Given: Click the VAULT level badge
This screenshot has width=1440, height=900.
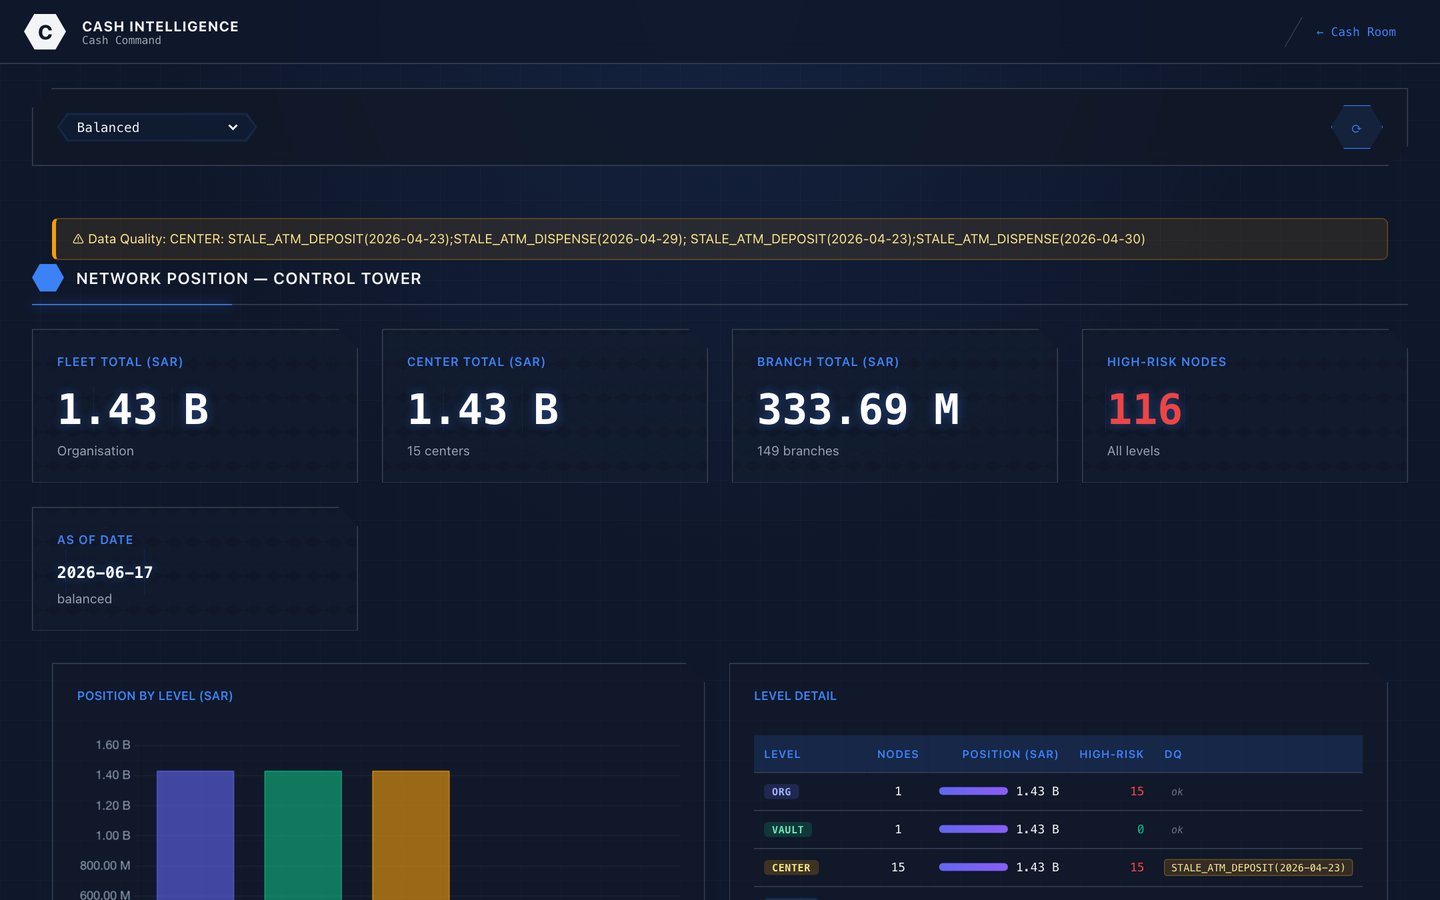Looking at the screenshot, I should tap(788, 830).
